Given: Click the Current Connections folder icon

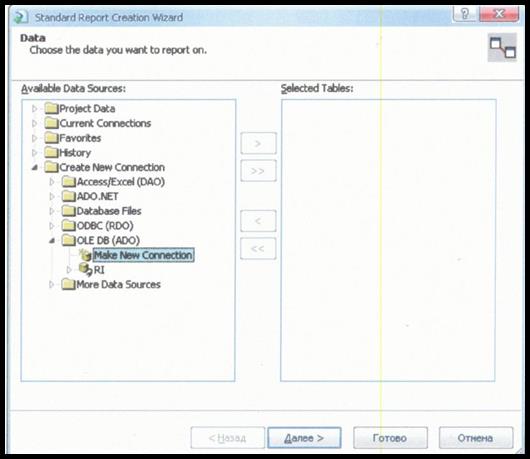Looking at the screenshot, I should (51, 123).
